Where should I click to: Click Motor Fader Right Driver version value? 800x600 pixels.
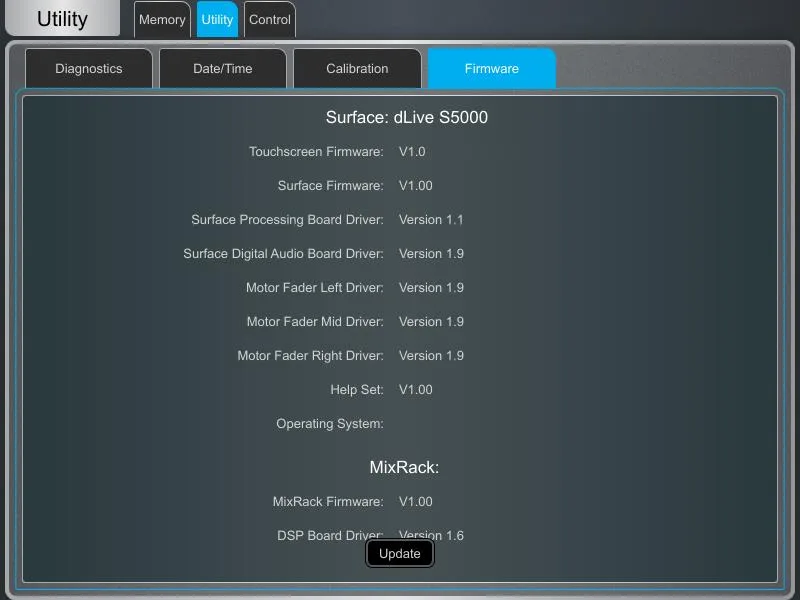(431, 356)
